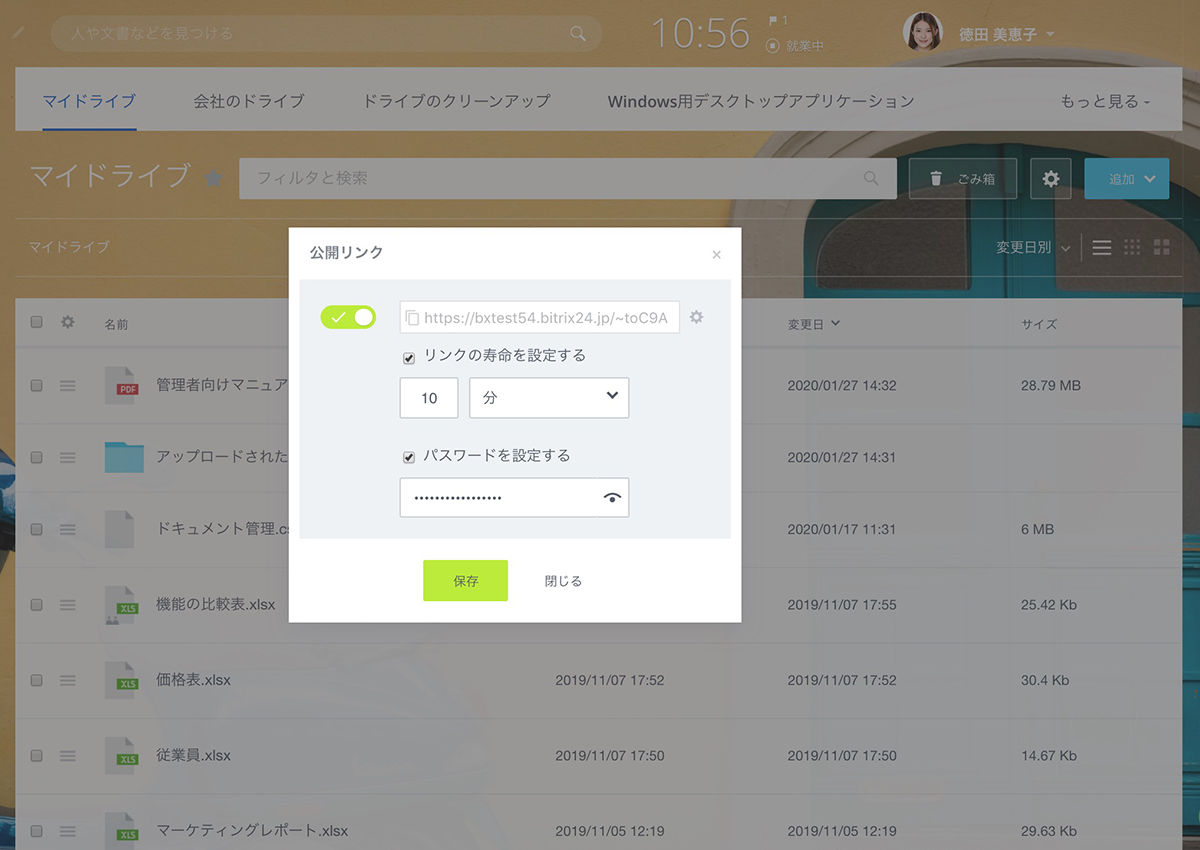The image size is (1200, 850).
Task: Open link settings gear in dialog
Action: (x=697, y=317)
